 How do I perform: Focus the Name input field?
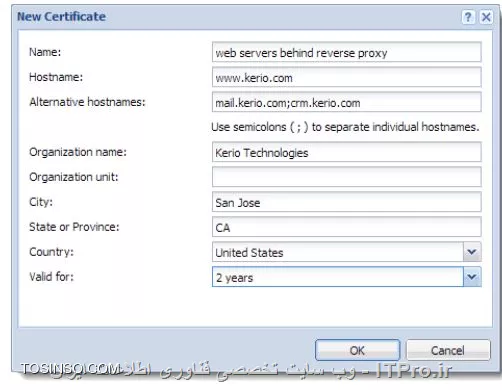(346, 52)
